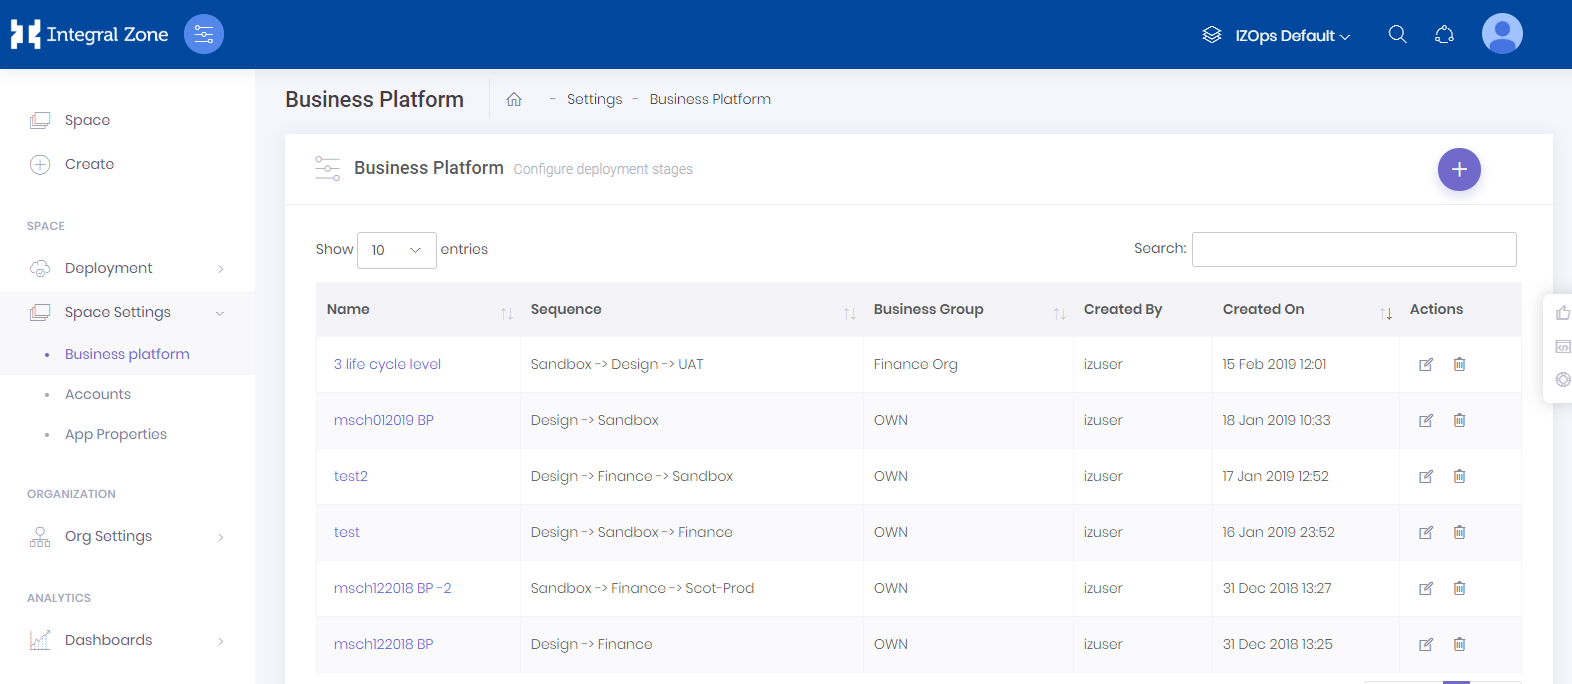
Task: Edit the 'msch122018 BP -2' row
Action: [1426, 589]
